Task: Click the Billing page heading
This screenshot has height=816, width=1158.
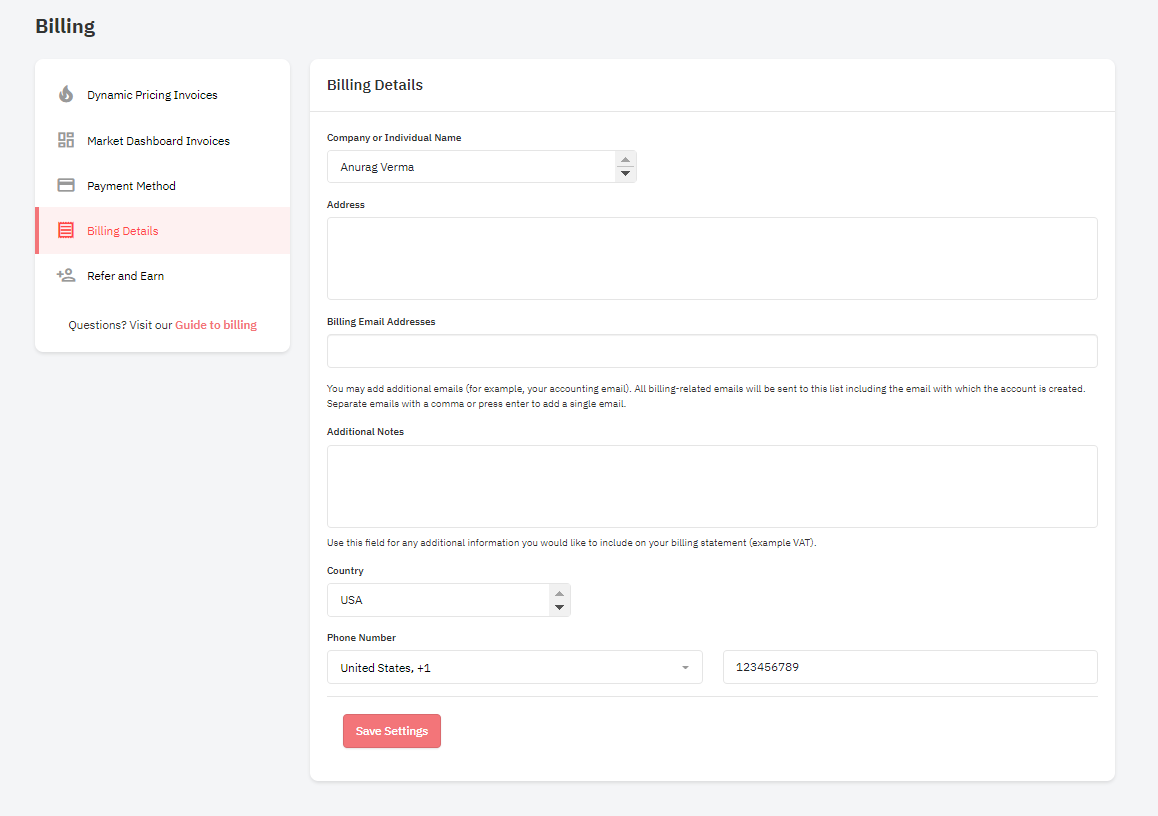Action: point(65,27)
